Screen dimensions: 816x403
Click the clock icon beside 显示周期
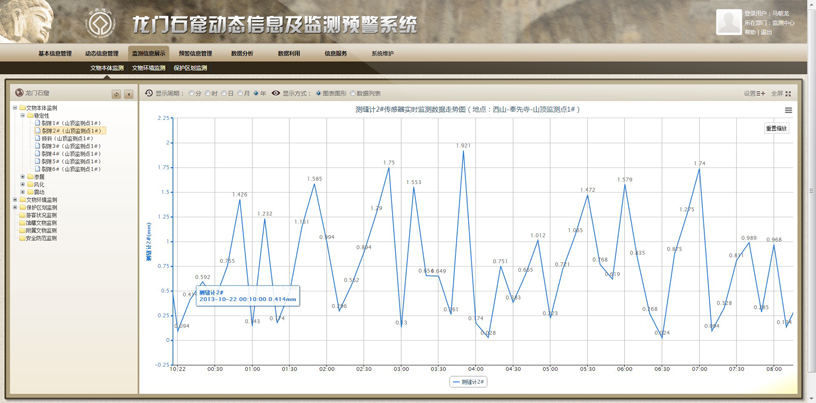149,93
